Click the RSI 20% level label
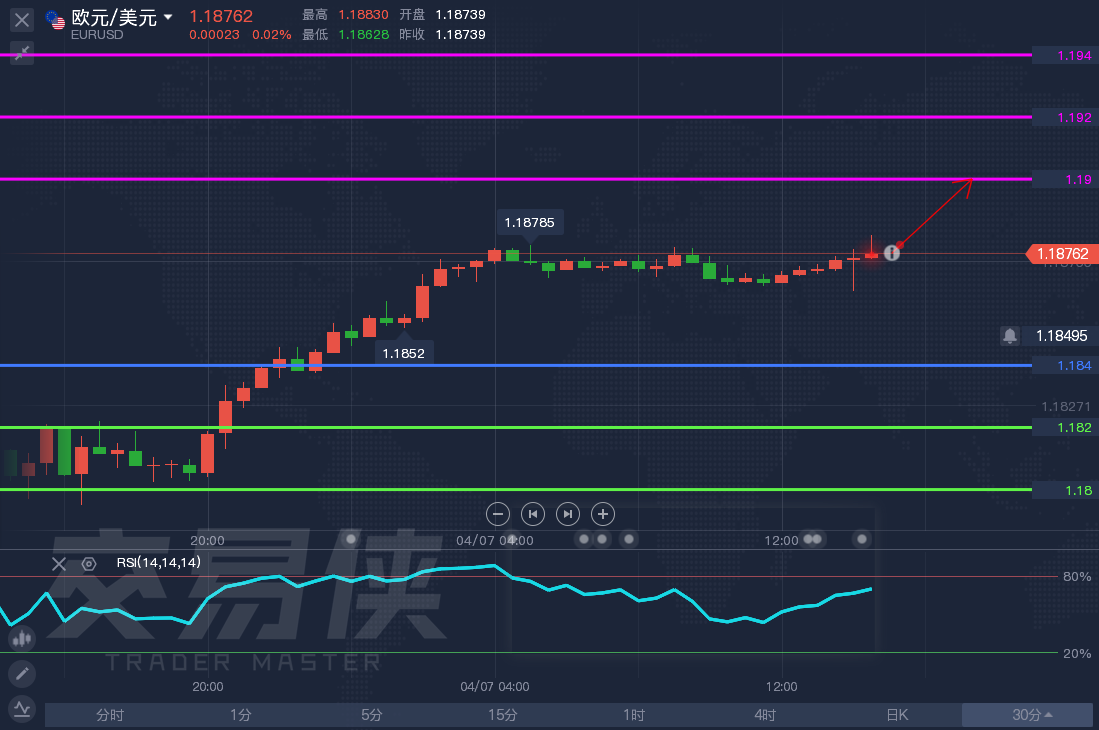 point(1077,654)
